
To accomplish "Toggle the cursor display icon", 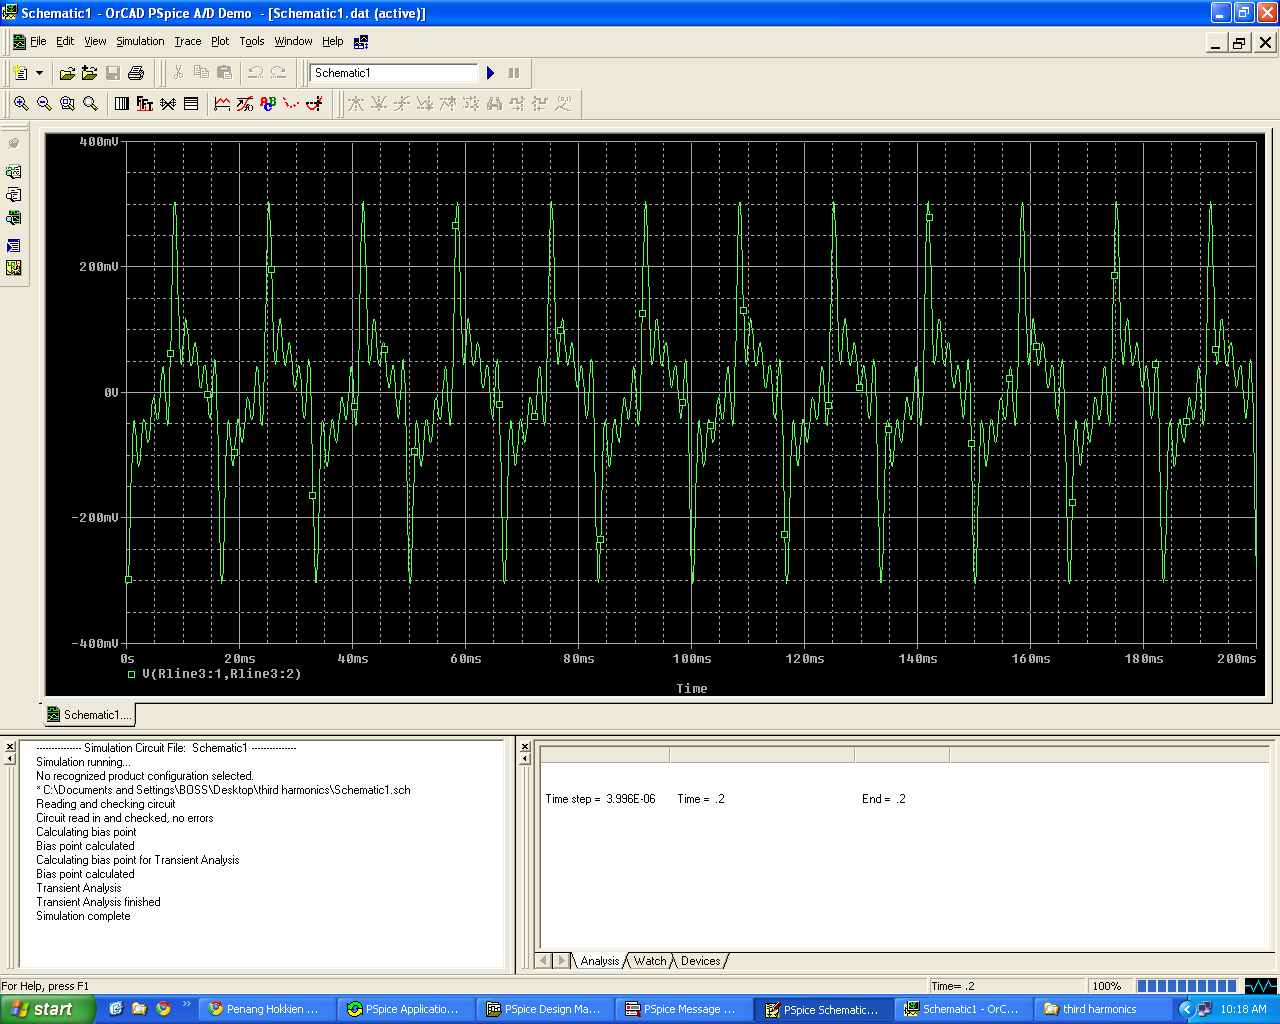I will [x=314, y=103].
